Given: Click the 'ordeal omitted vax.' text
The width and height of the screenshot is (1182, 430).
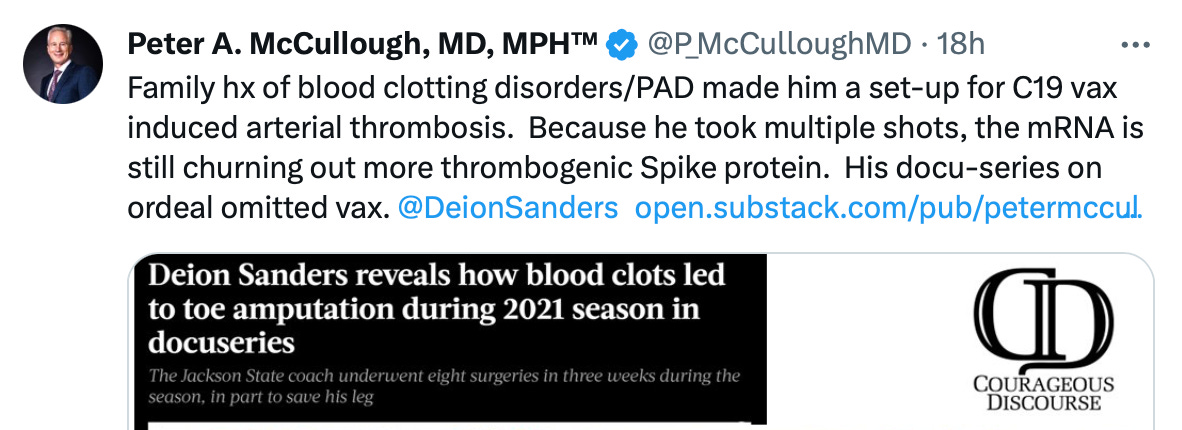Looking at the screenshot, I should pos(259,209).
